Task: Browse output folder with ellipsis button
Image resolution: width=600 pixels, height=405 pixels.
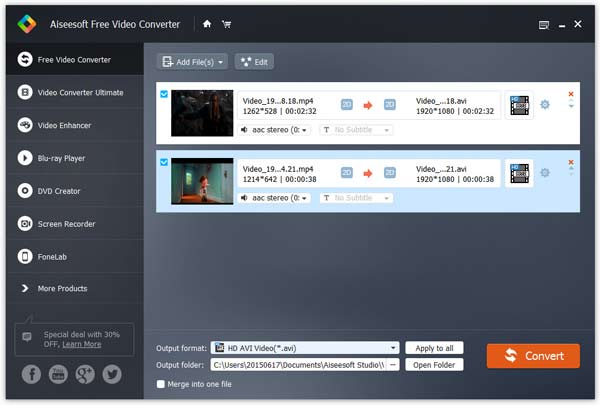Action: tap(393, 365)
